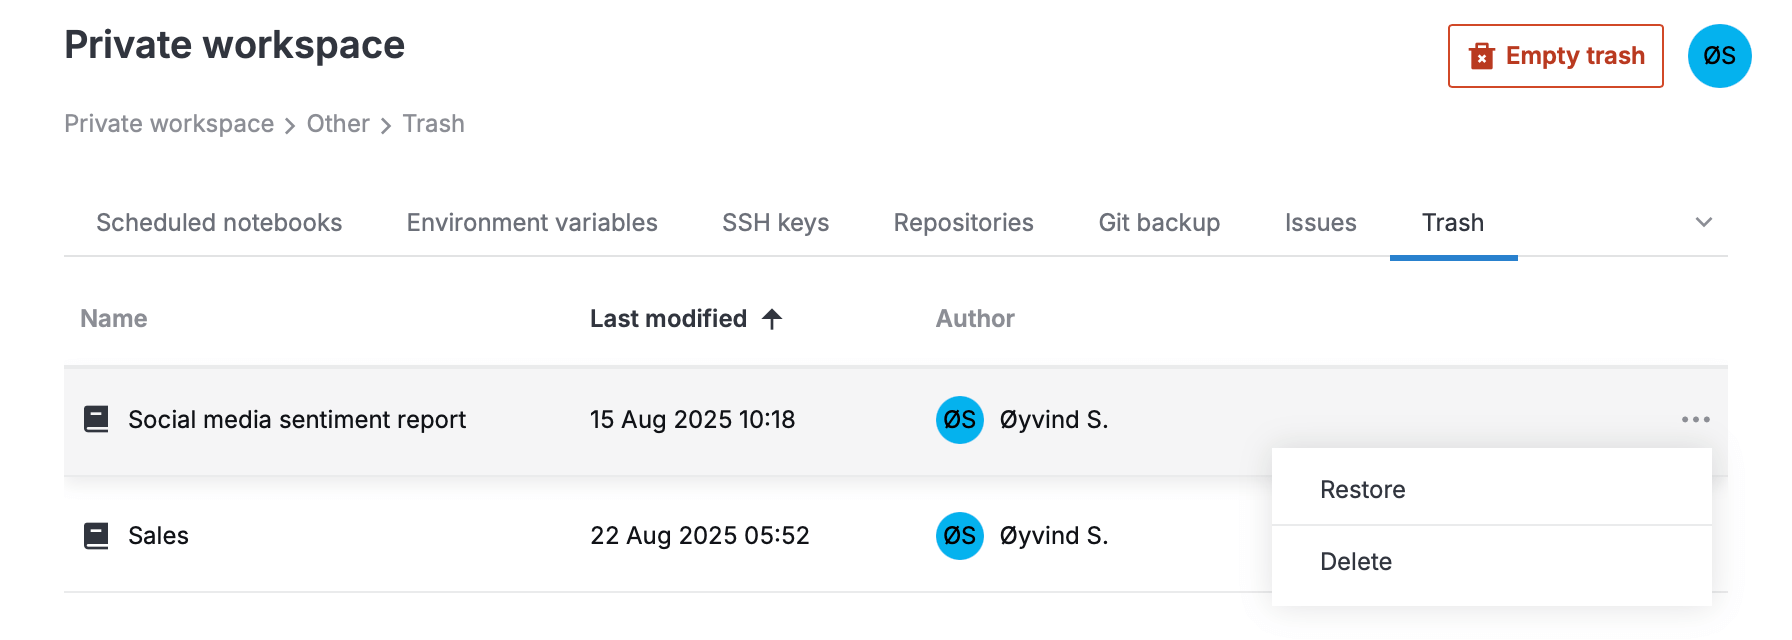Toggle sort arrow next to Last modified

coord(772,319)
